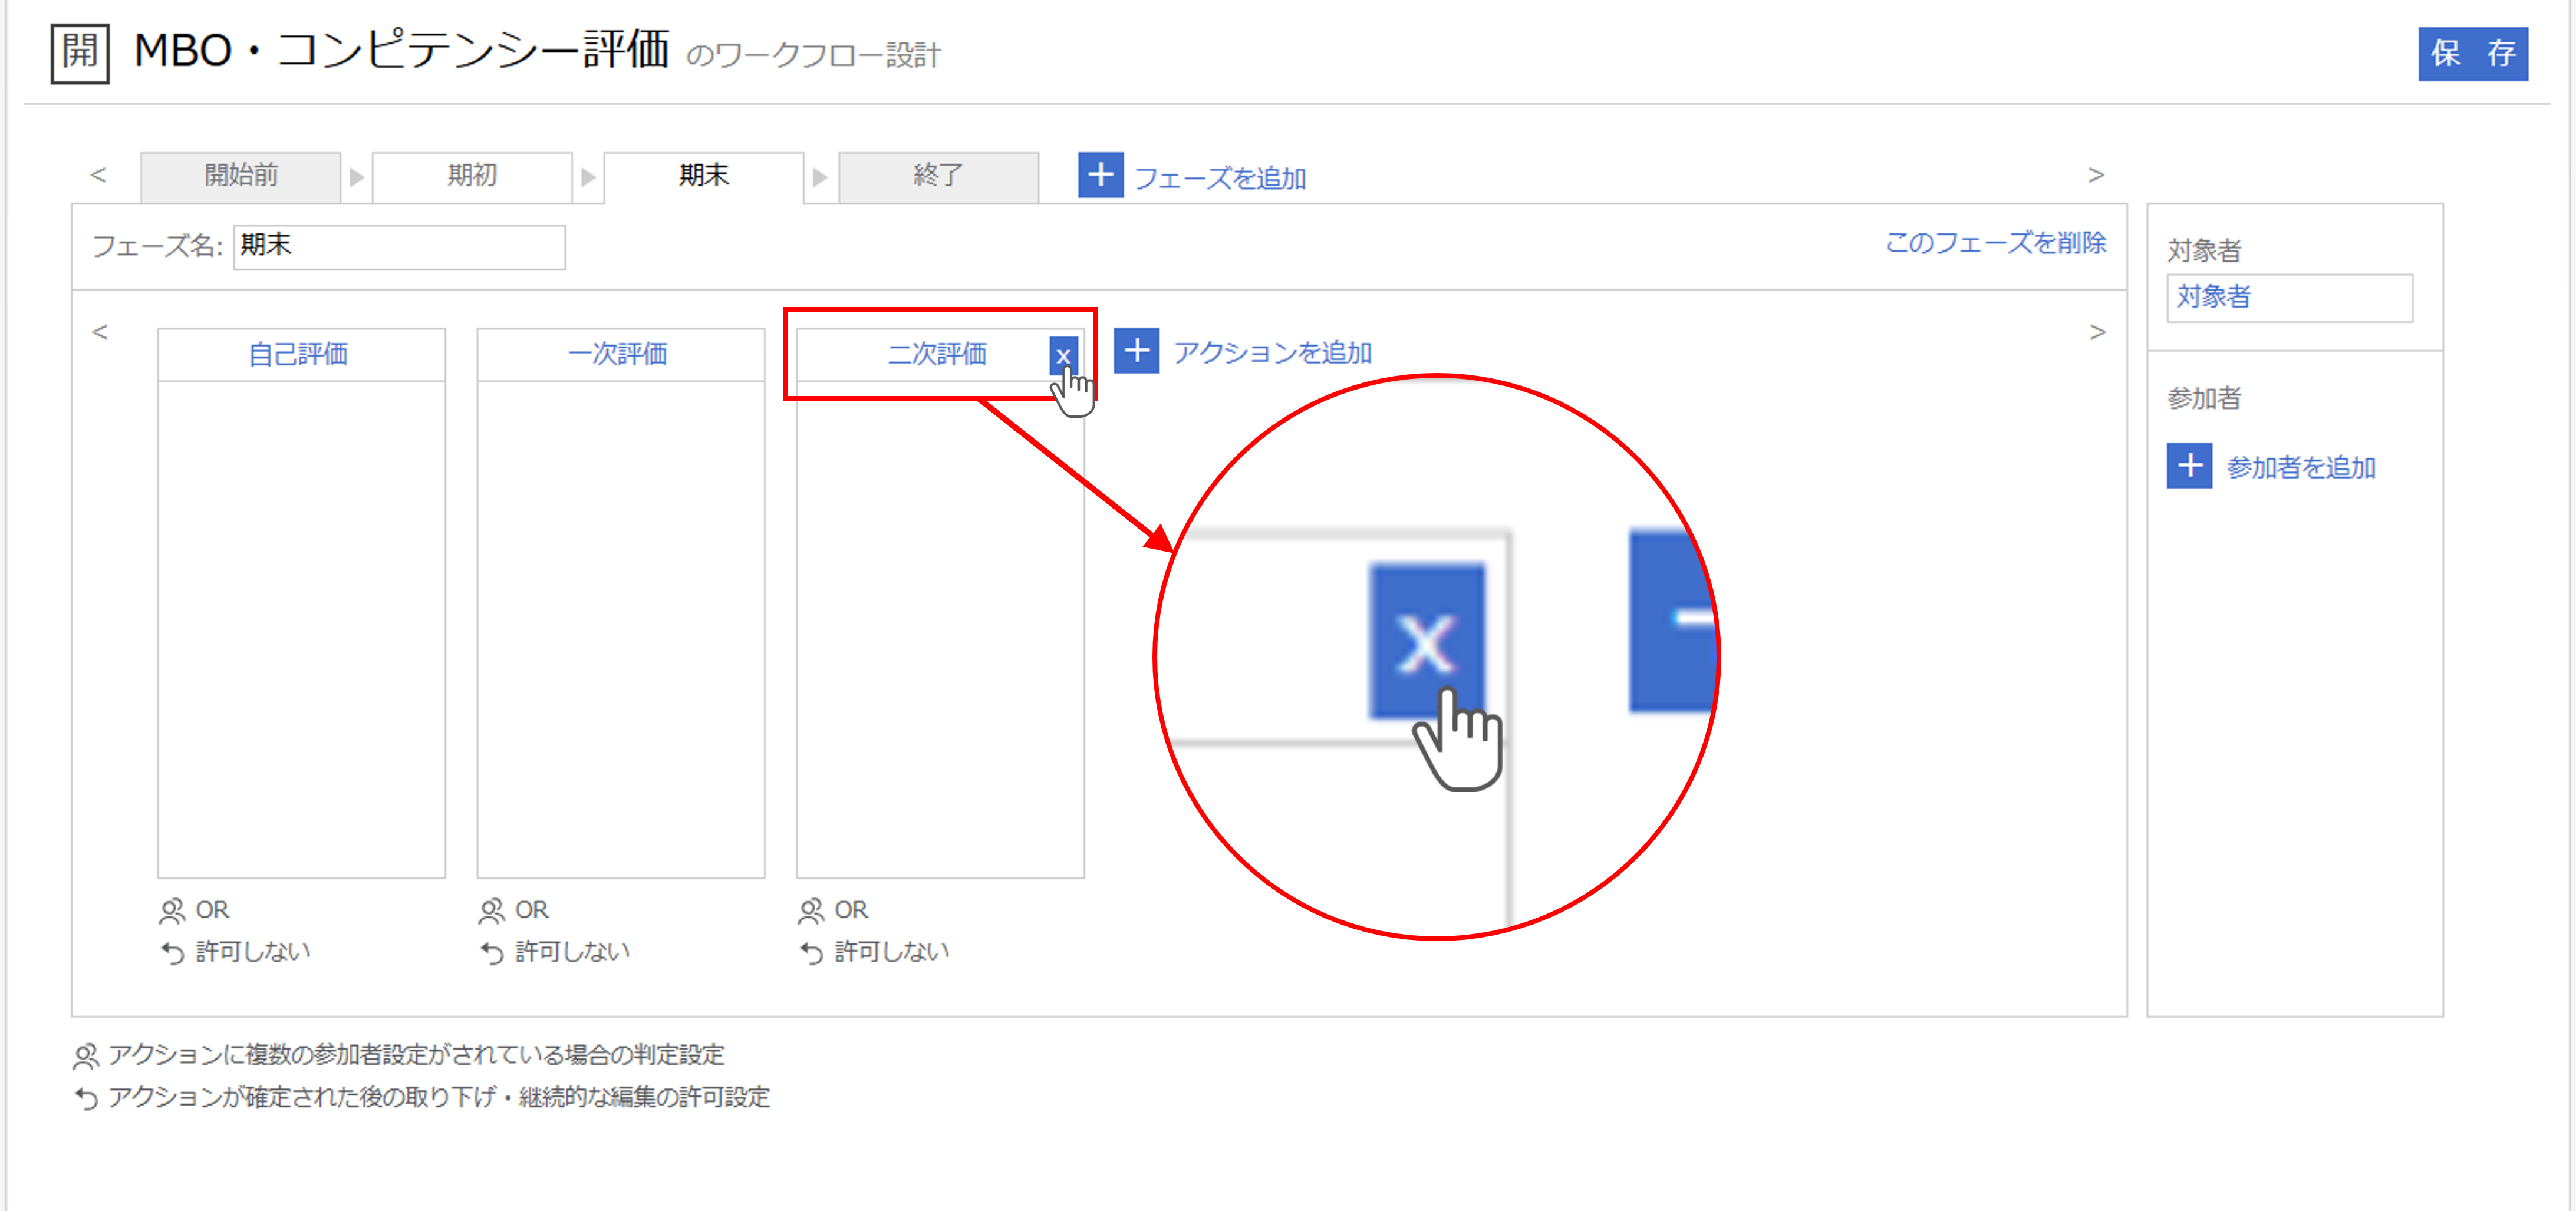Click the triangle arrow between 期末 and 終了

820,178
